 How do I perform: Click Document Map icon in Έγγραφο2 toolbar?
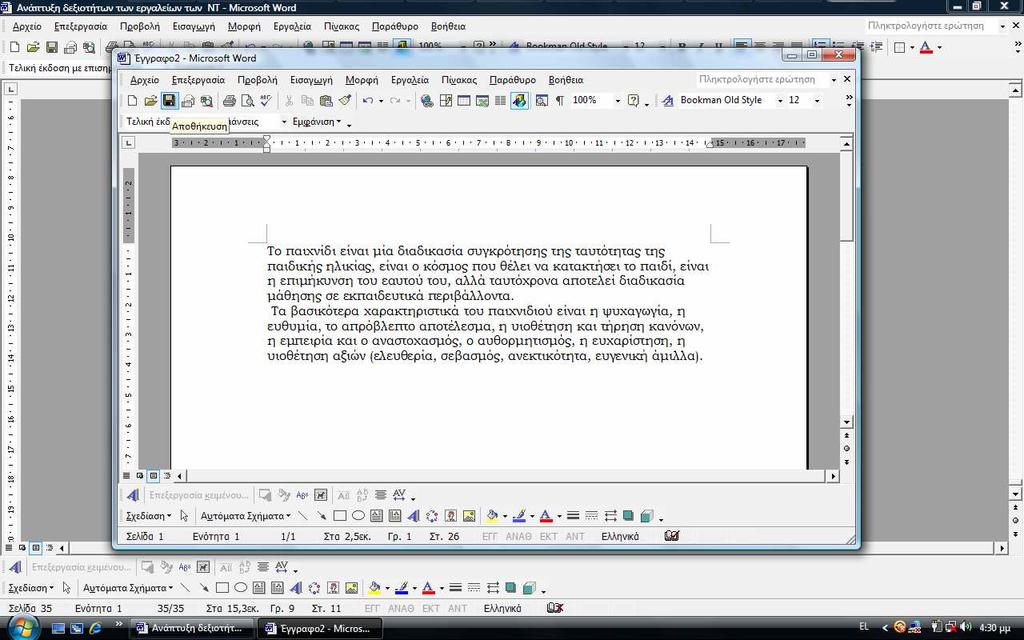point(541,101)
